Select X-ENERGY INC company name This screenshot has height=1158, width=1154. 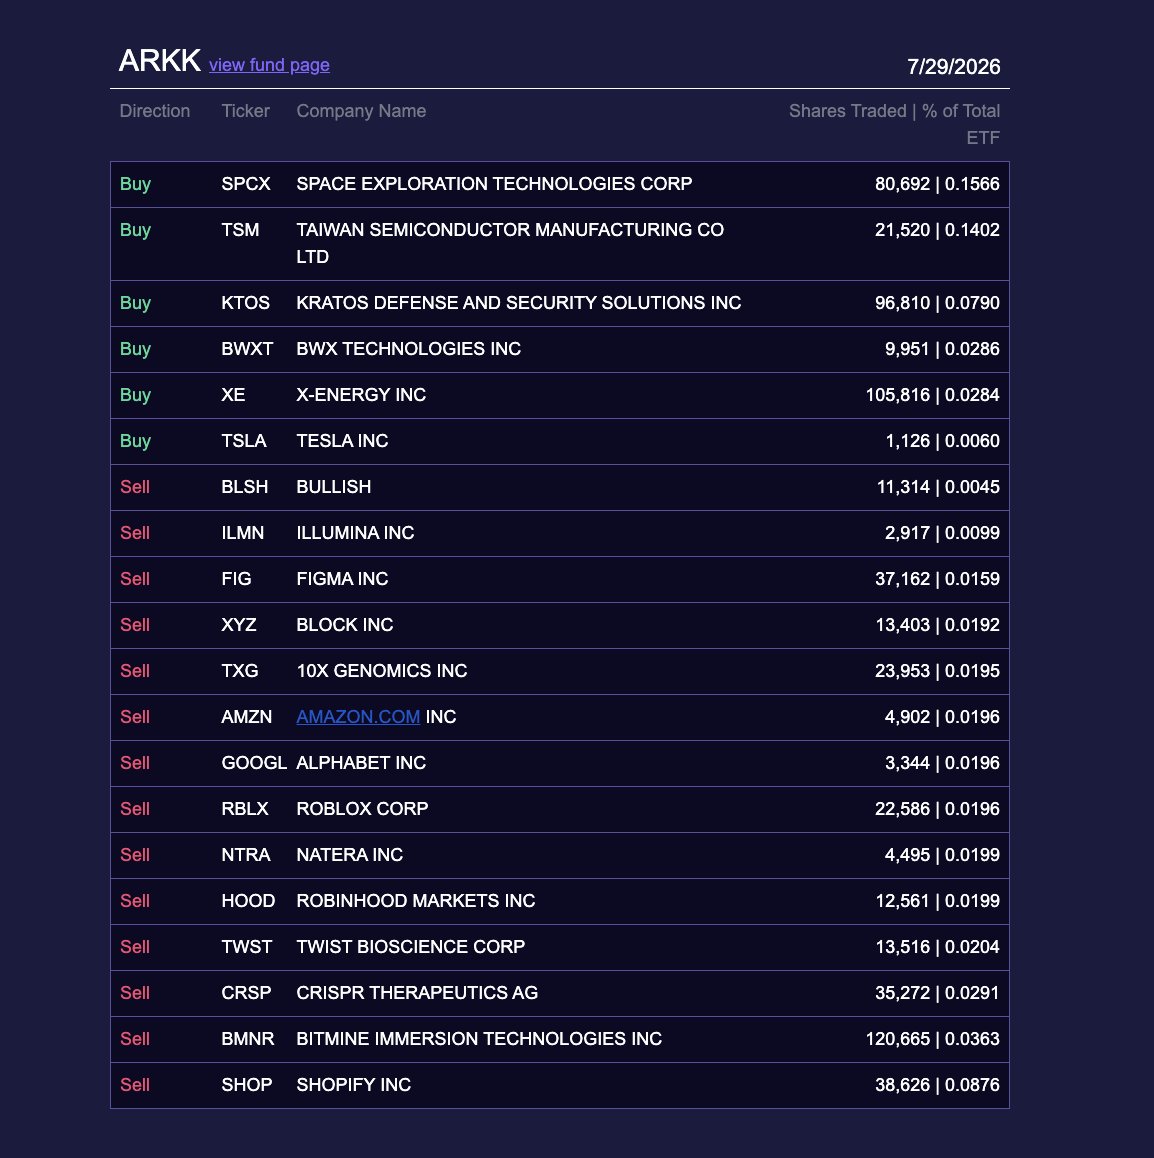(x=361, y=394)
